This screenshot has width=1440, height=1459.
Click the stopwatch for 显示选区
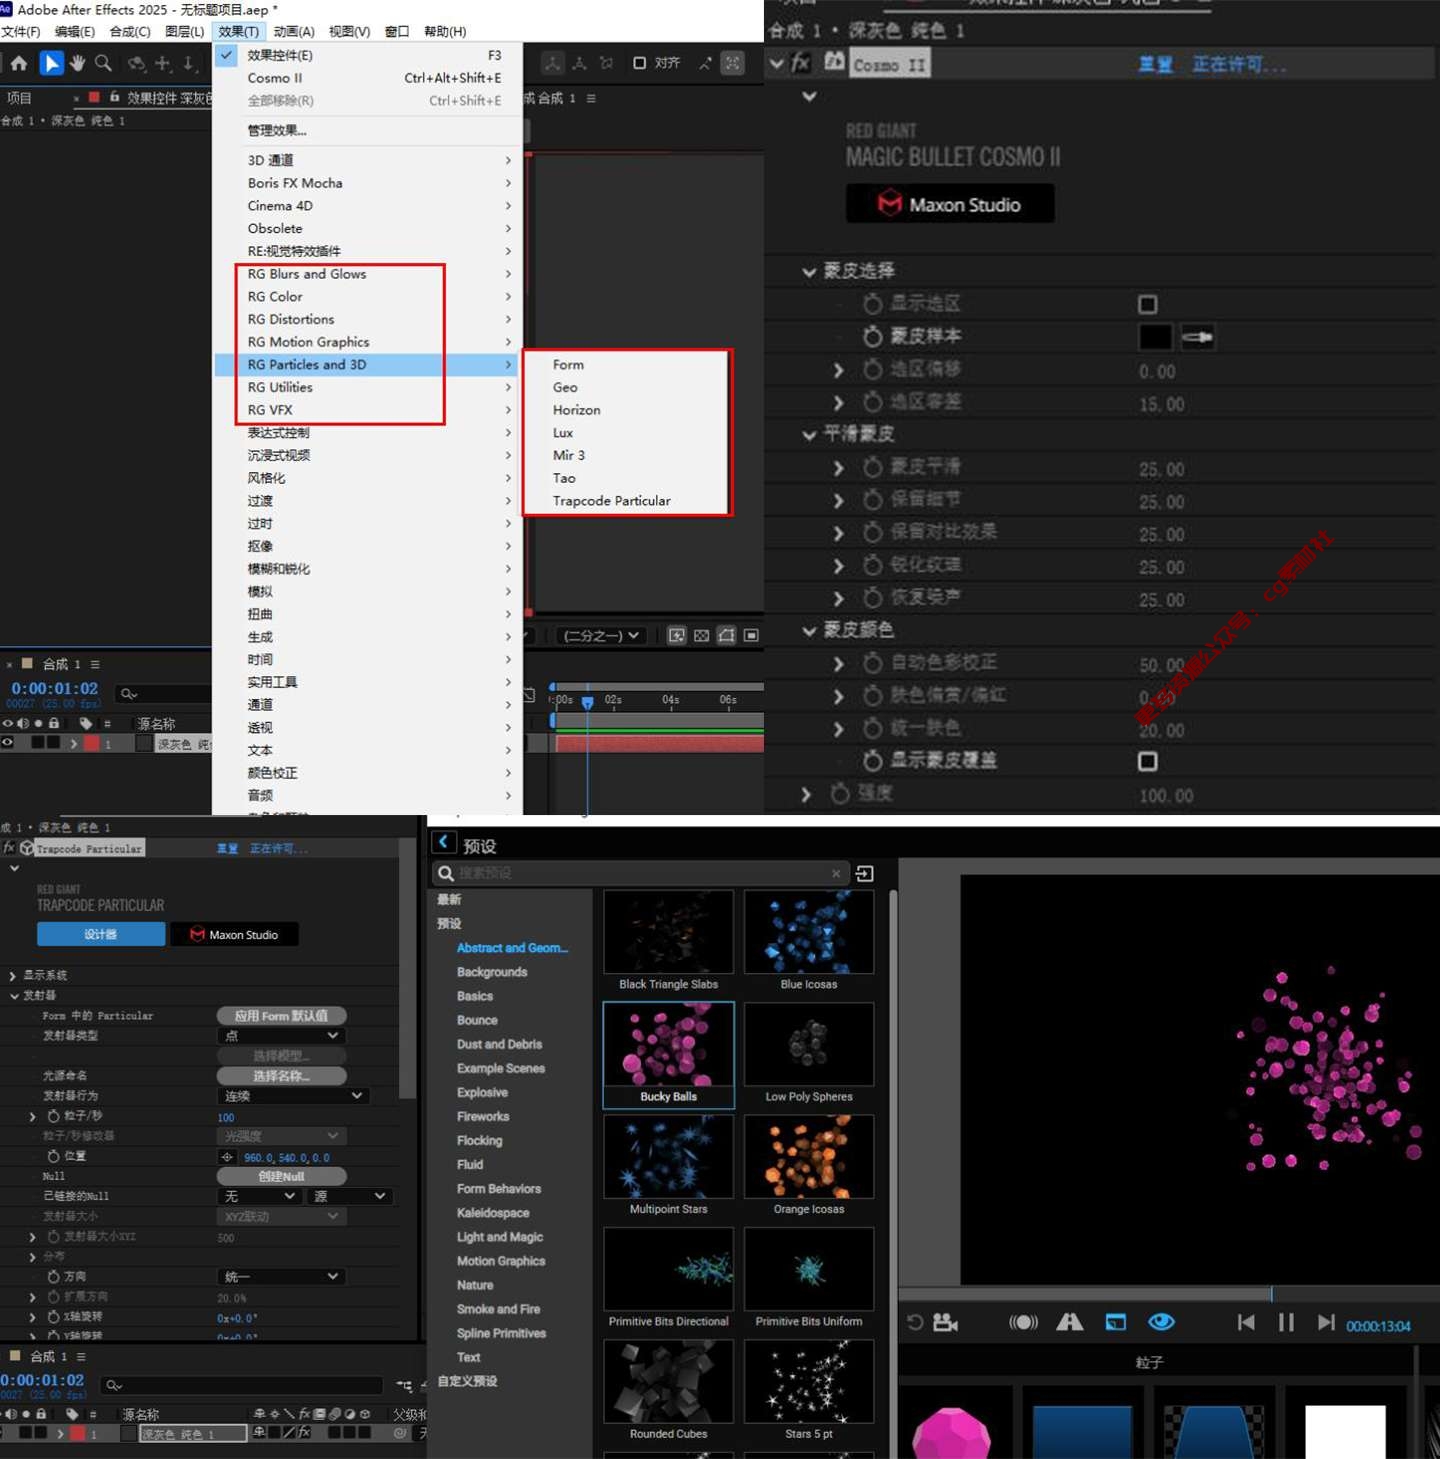pyautogui.click(x=872, y=303)
